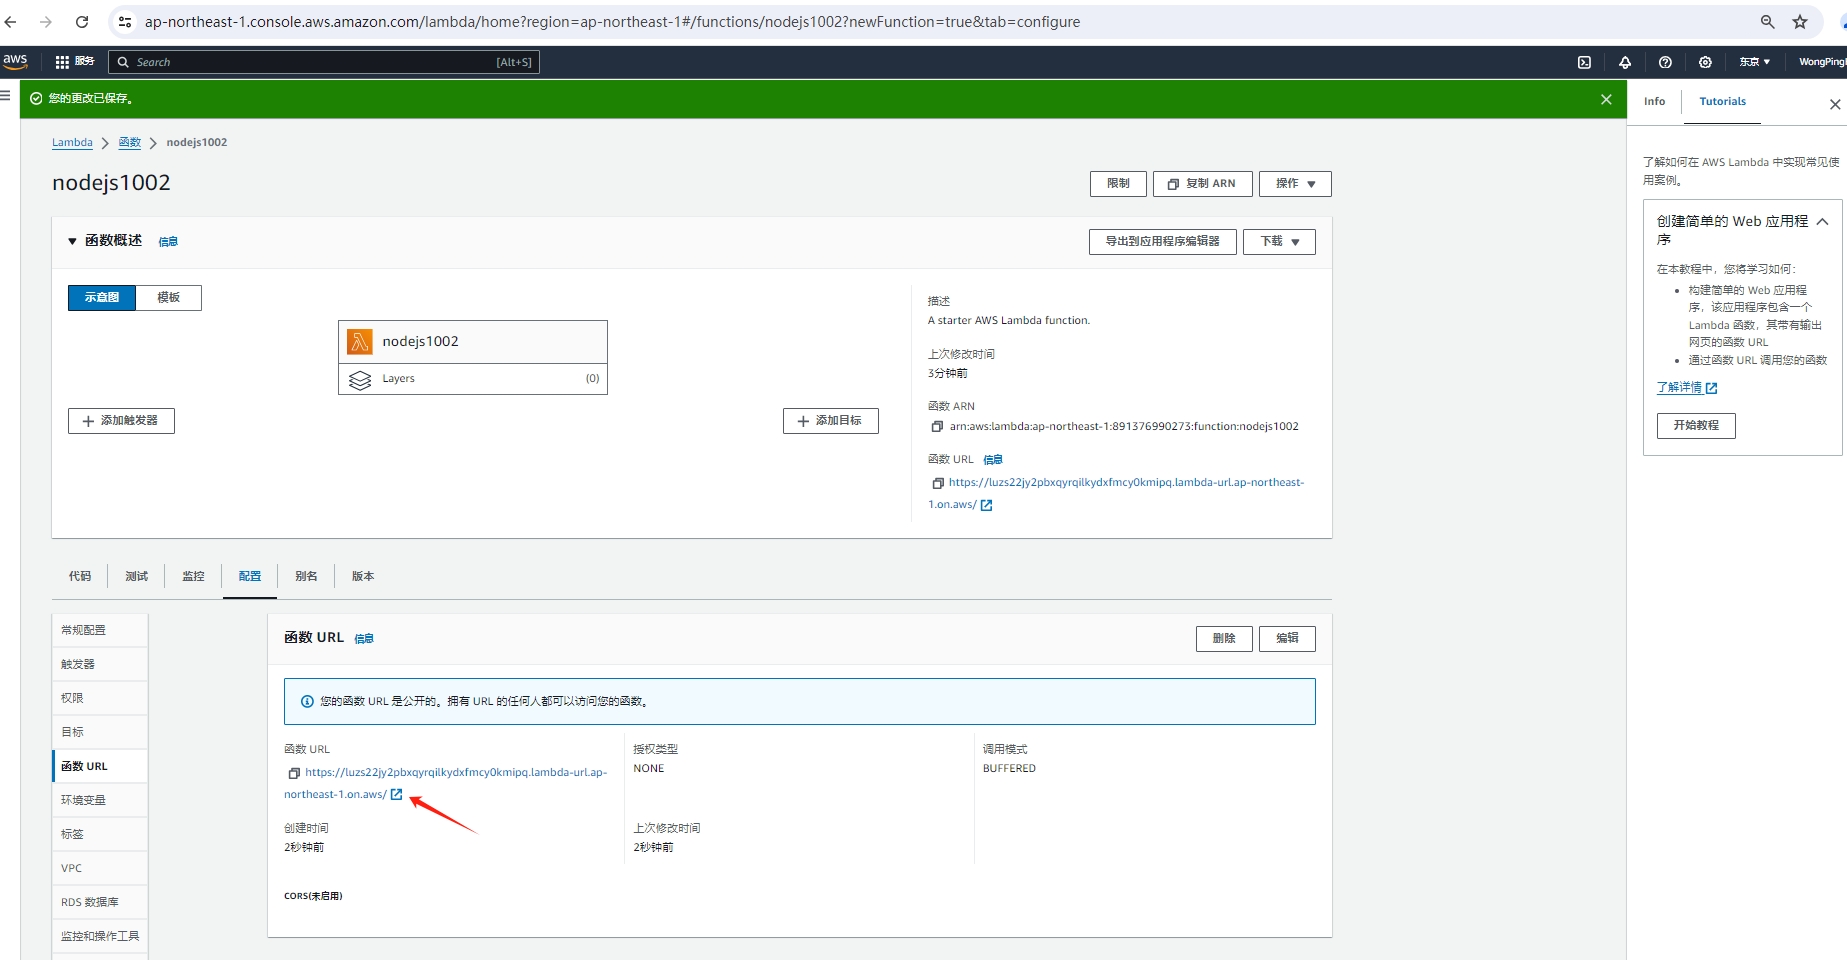Switch to the 监控 monitoring tab
1847x960 pixels.
tap(193, 577)
